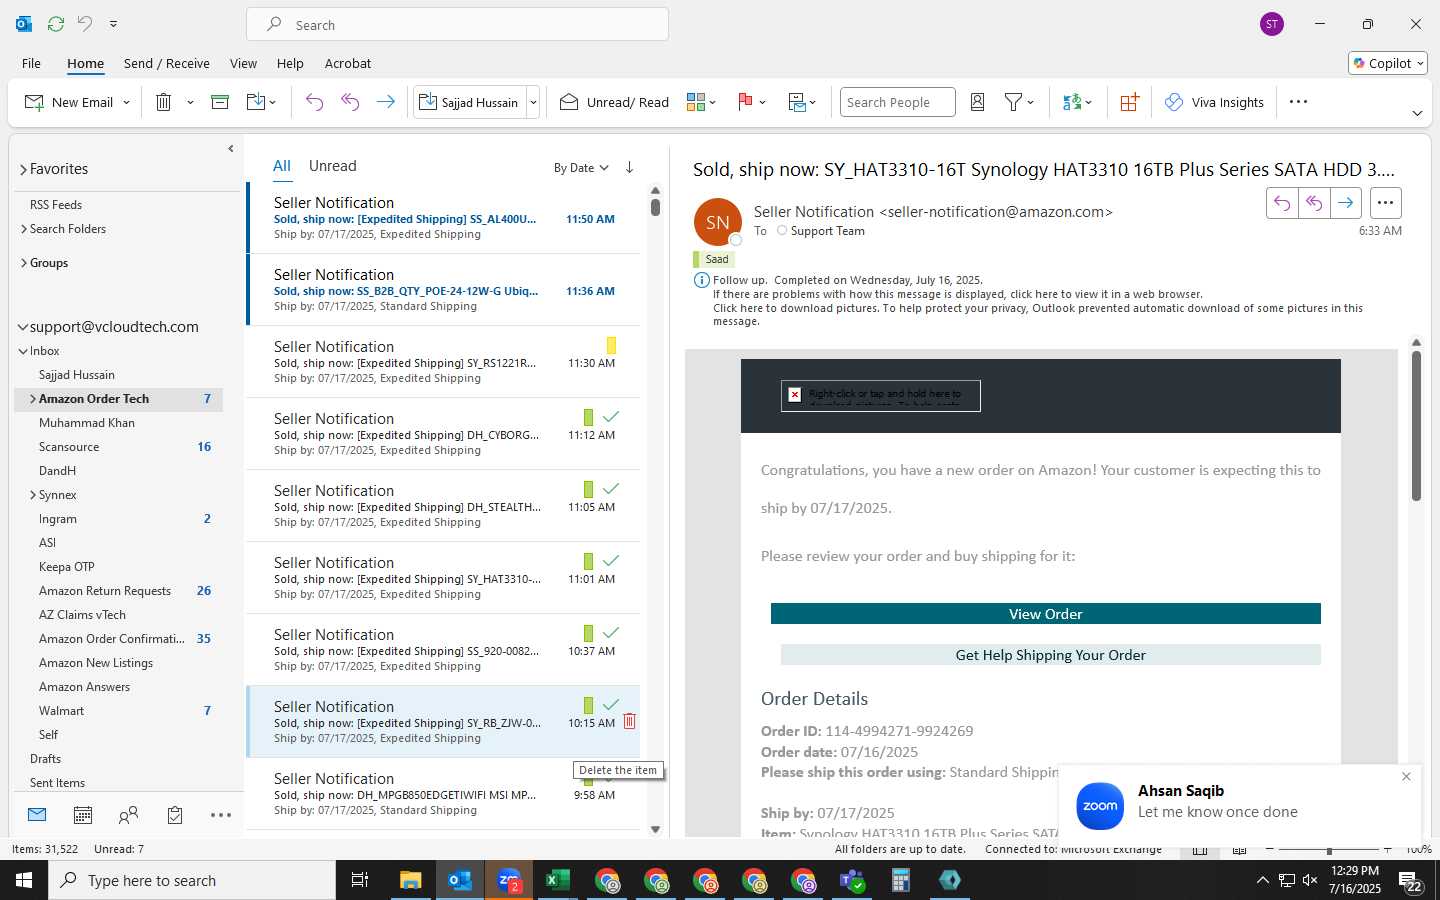Image resolution: width=1440 pixels, height=900 pixels.
Task: Click the Translate icon in ribbon
Action: coord(1072,102)
